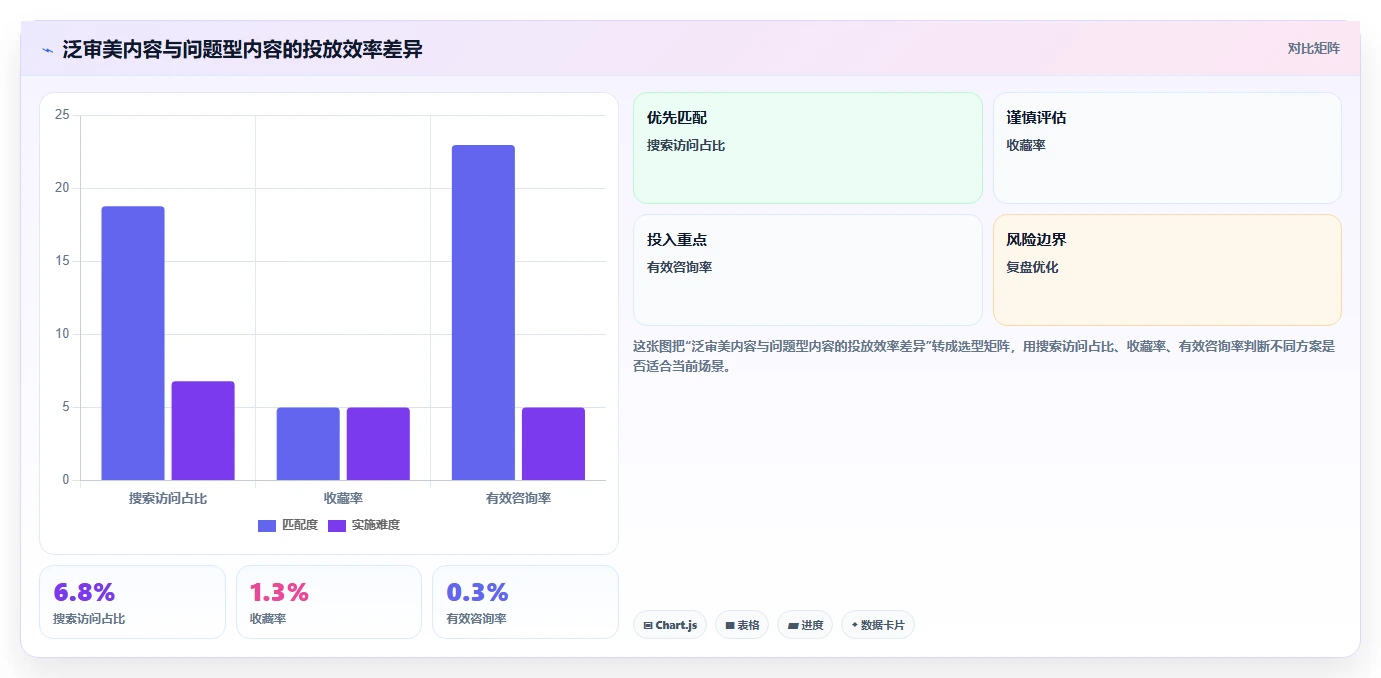Click the 搜索访问占比 text in 优先匹配 card

686,145
